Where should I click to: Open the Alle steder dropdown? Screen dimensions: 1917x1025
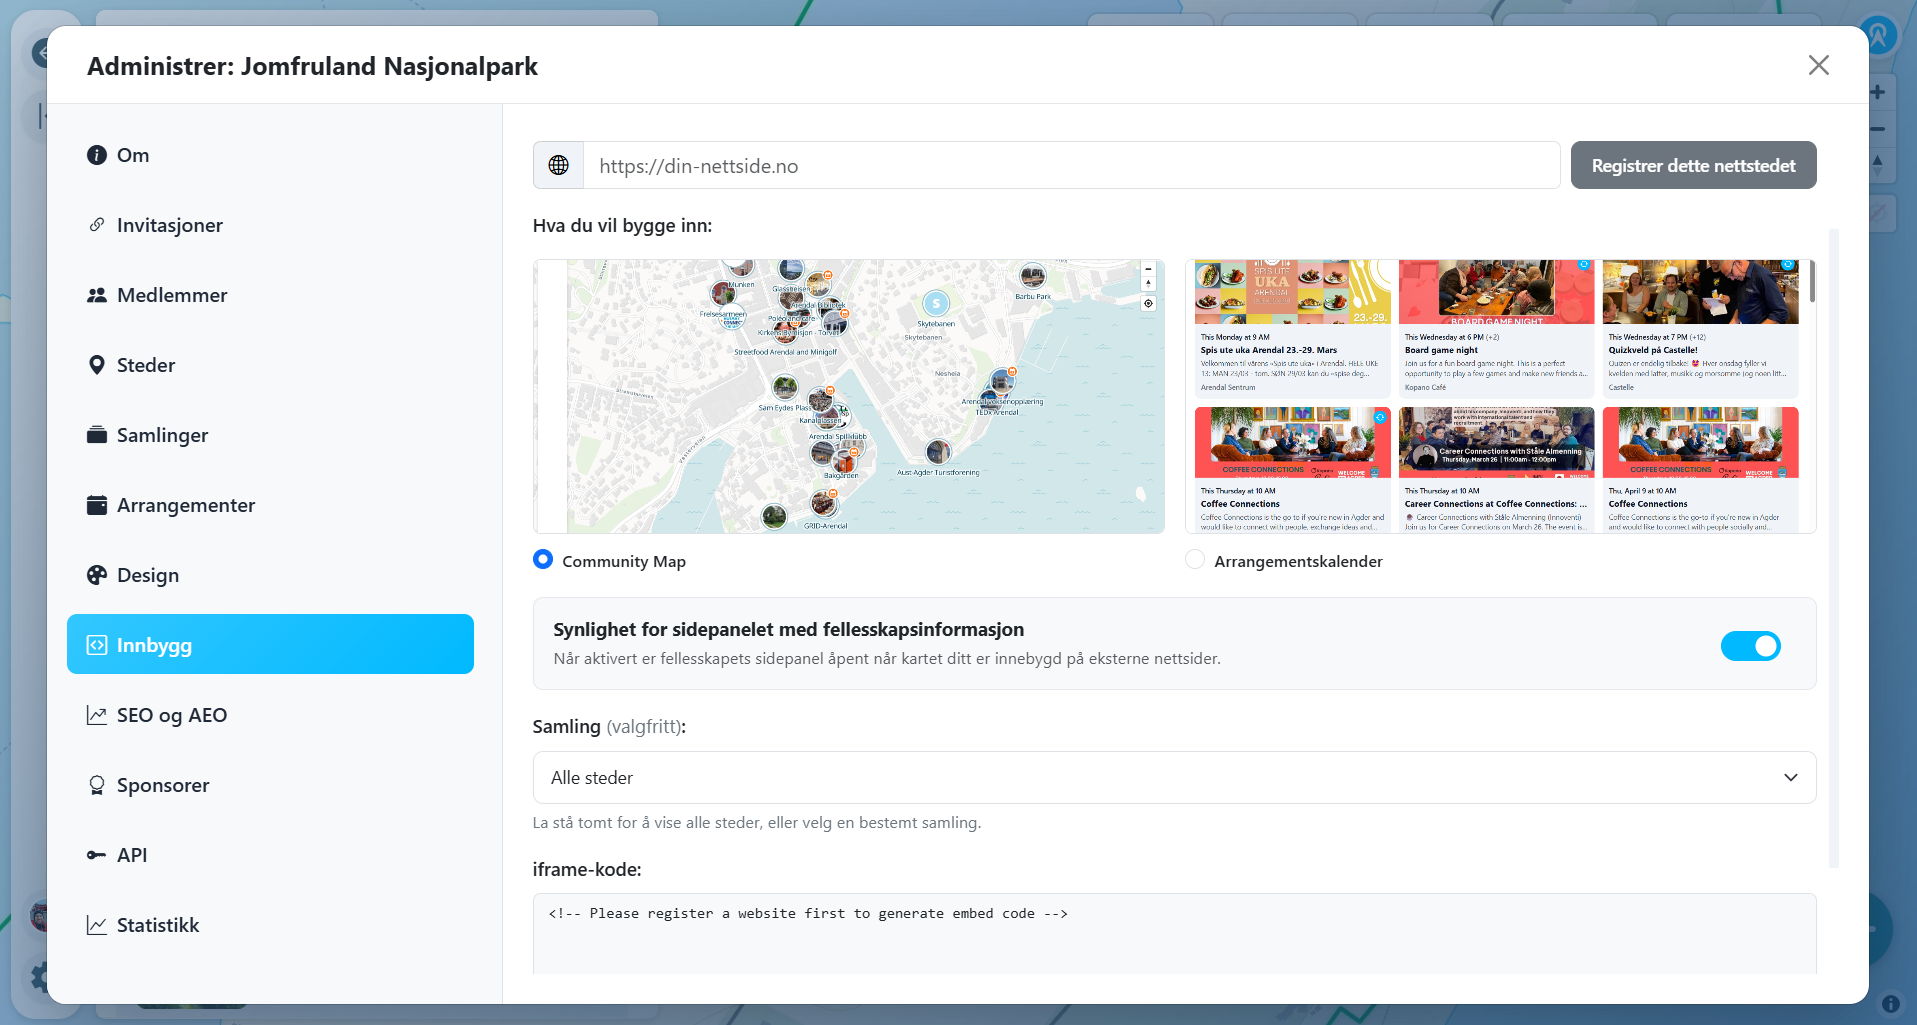1174,777
